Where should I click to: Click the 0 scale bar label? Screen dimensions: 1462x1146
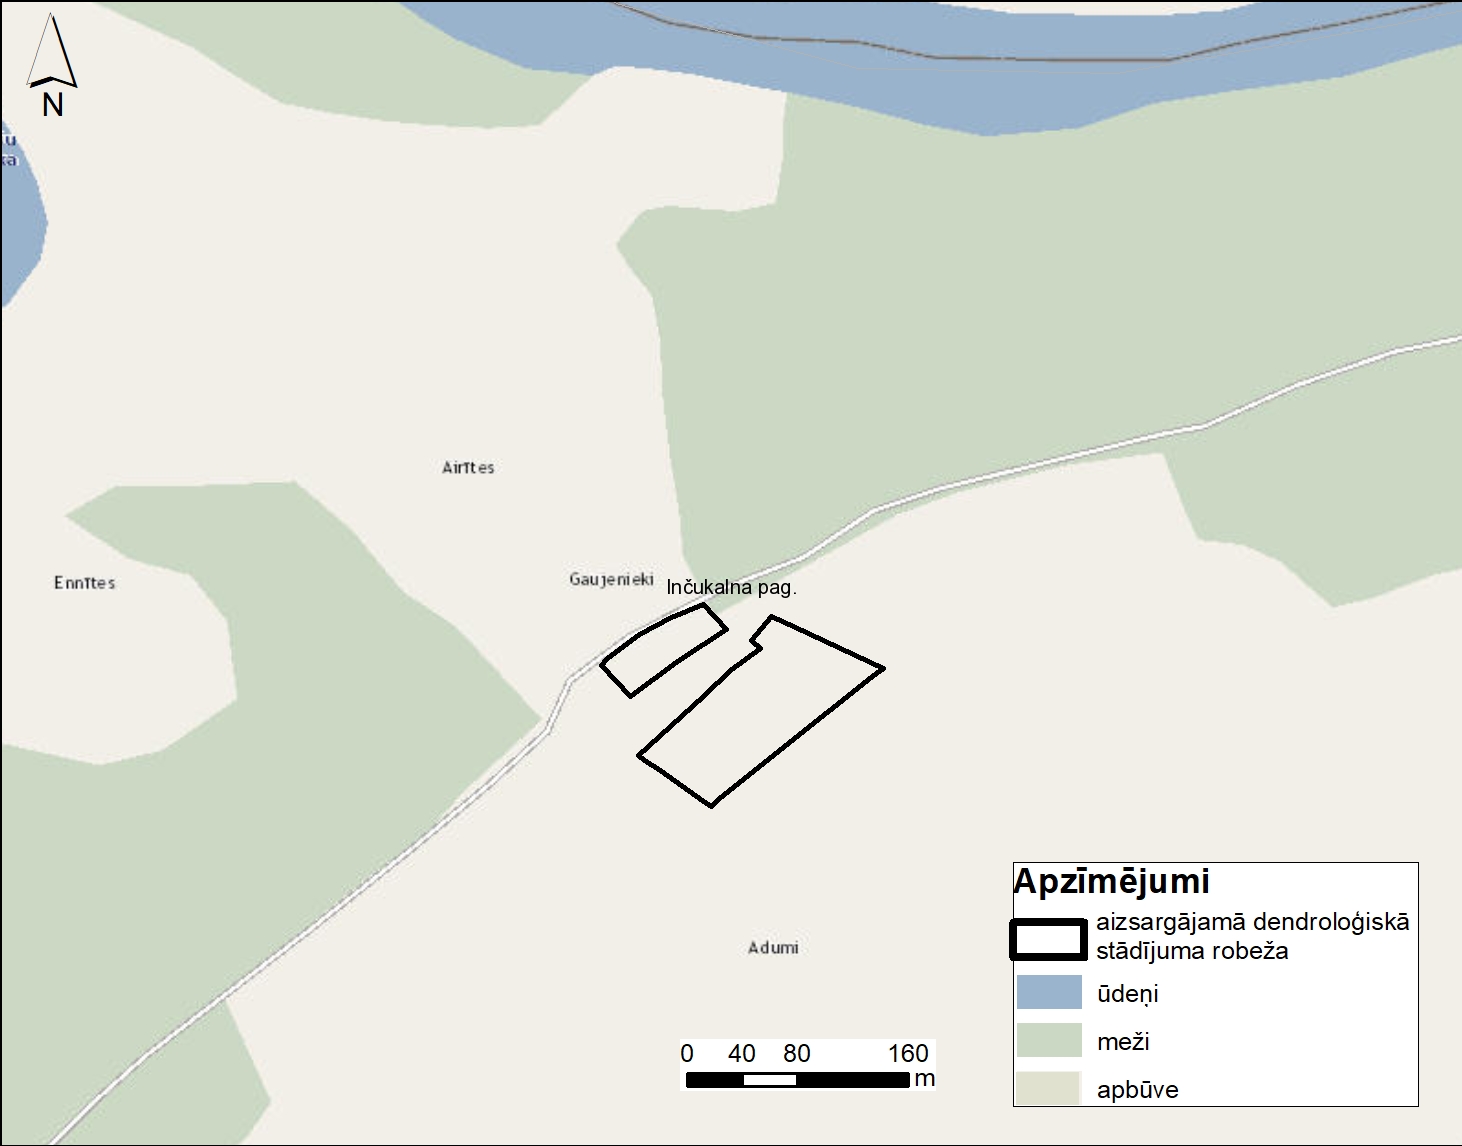pos(687,1053)
